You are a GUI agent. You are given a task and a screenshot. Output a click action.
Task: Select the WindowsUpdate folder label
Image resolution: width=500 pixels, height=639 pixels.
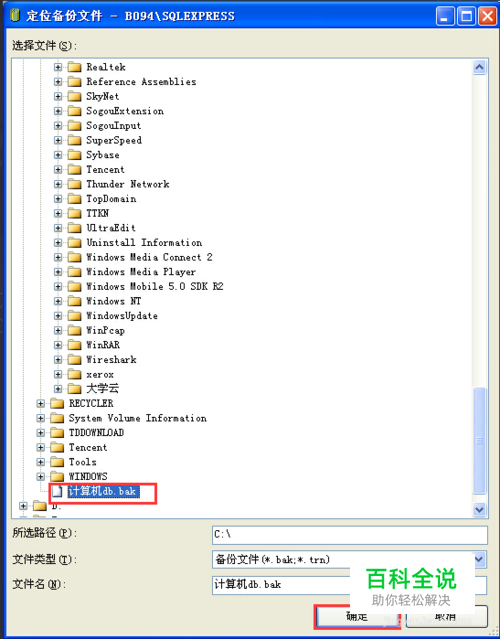click(122, 316)
